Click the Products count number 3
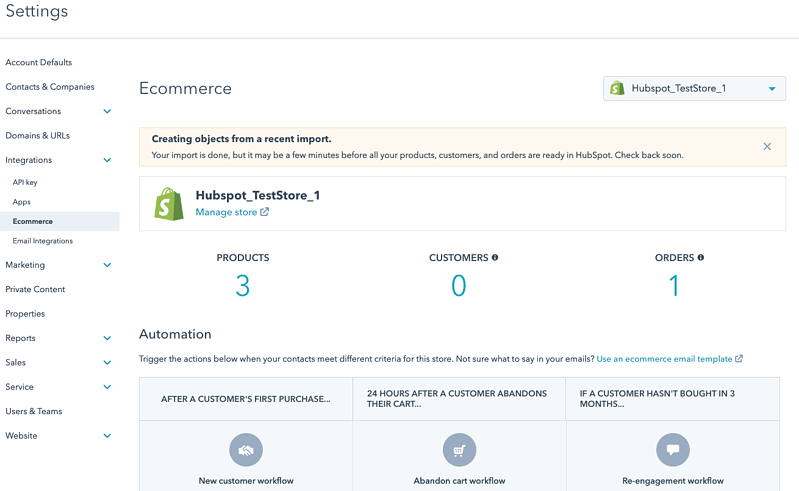799x491 pixels. [x=242, y=286]
